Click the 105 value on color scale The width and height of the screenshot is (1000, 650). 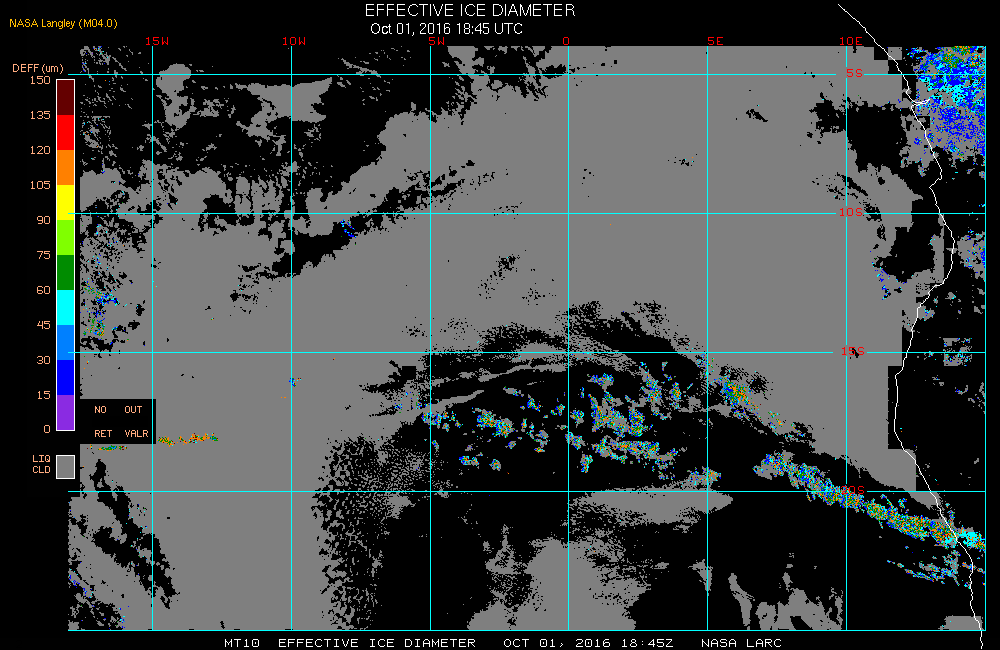click(x=40, y=185)
